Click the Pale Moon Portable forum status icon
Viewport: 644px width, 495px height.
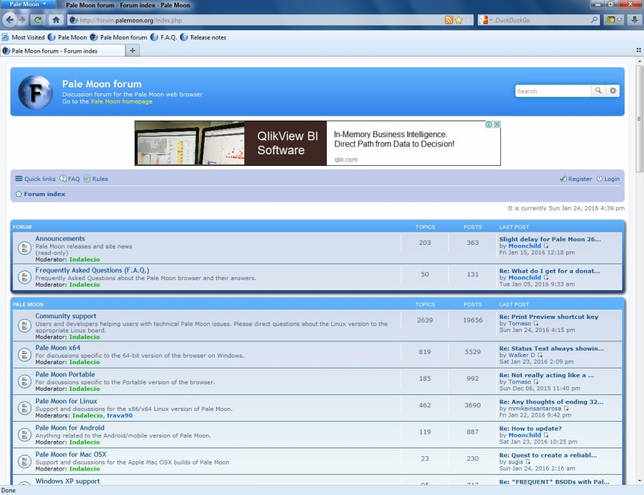pos(24,381)
